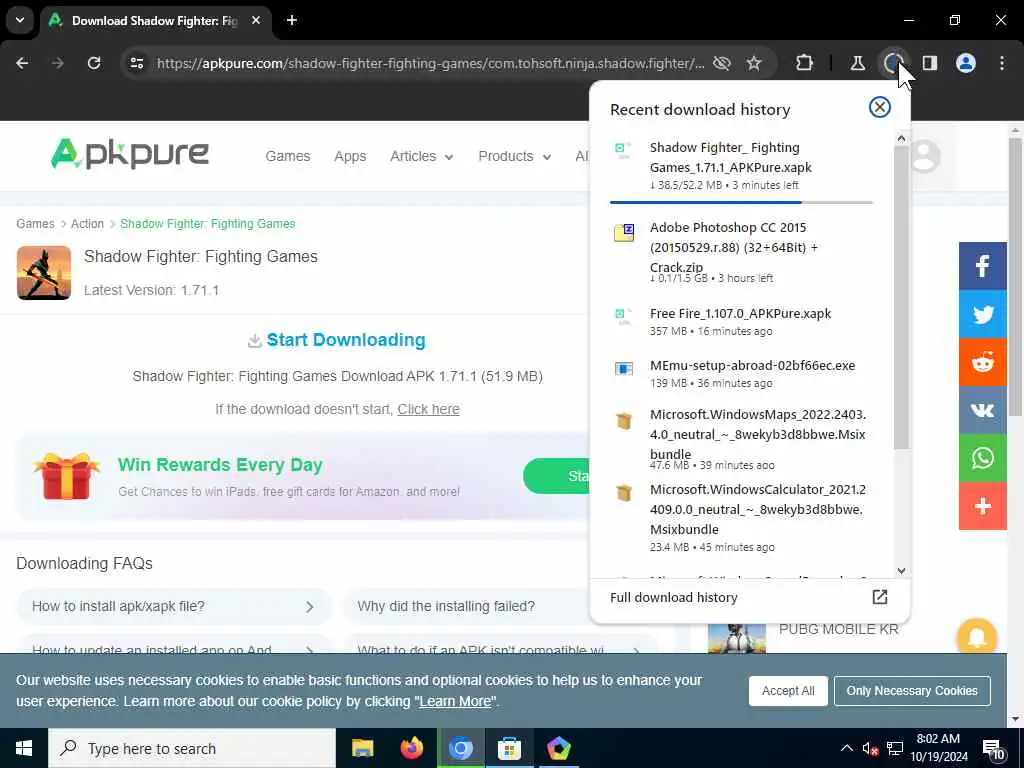
Task: Go back to previous page
Action: pyautogui.click(x=22, y=63)
